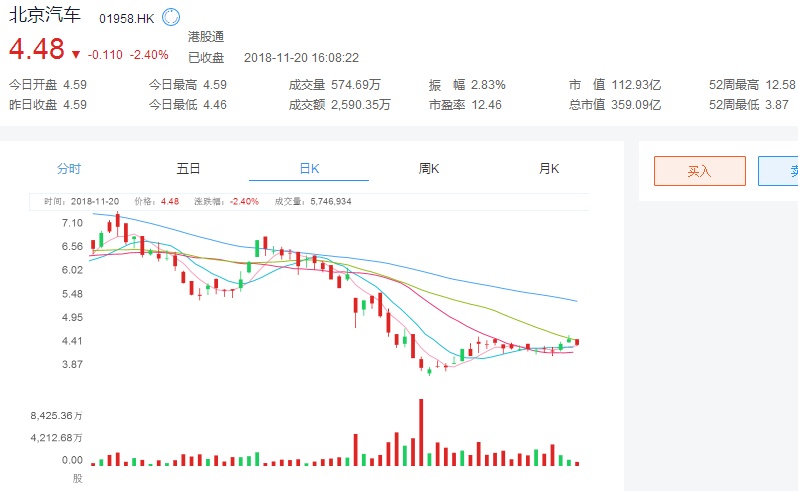Select the stock code 01958.HK

tap(126, 19)
